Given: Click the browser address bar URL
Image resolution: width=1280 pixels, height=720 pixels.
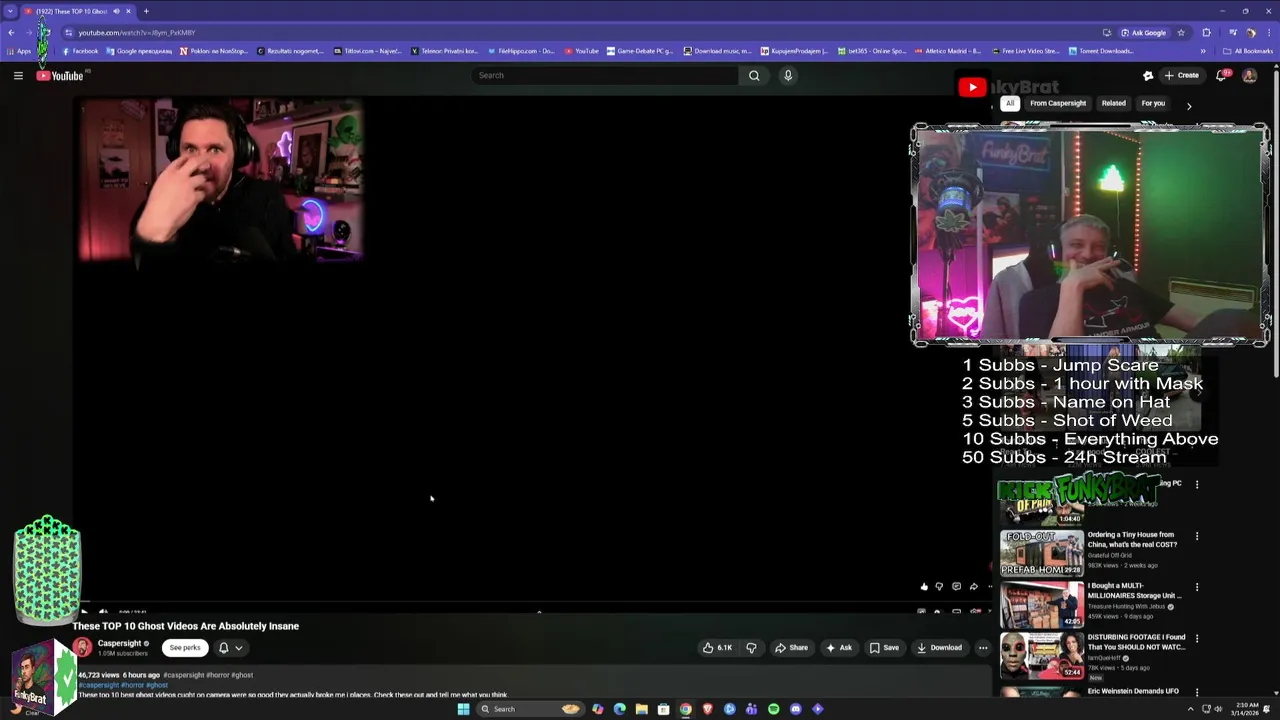Looking at the screenshot, I should click(137, 32).
